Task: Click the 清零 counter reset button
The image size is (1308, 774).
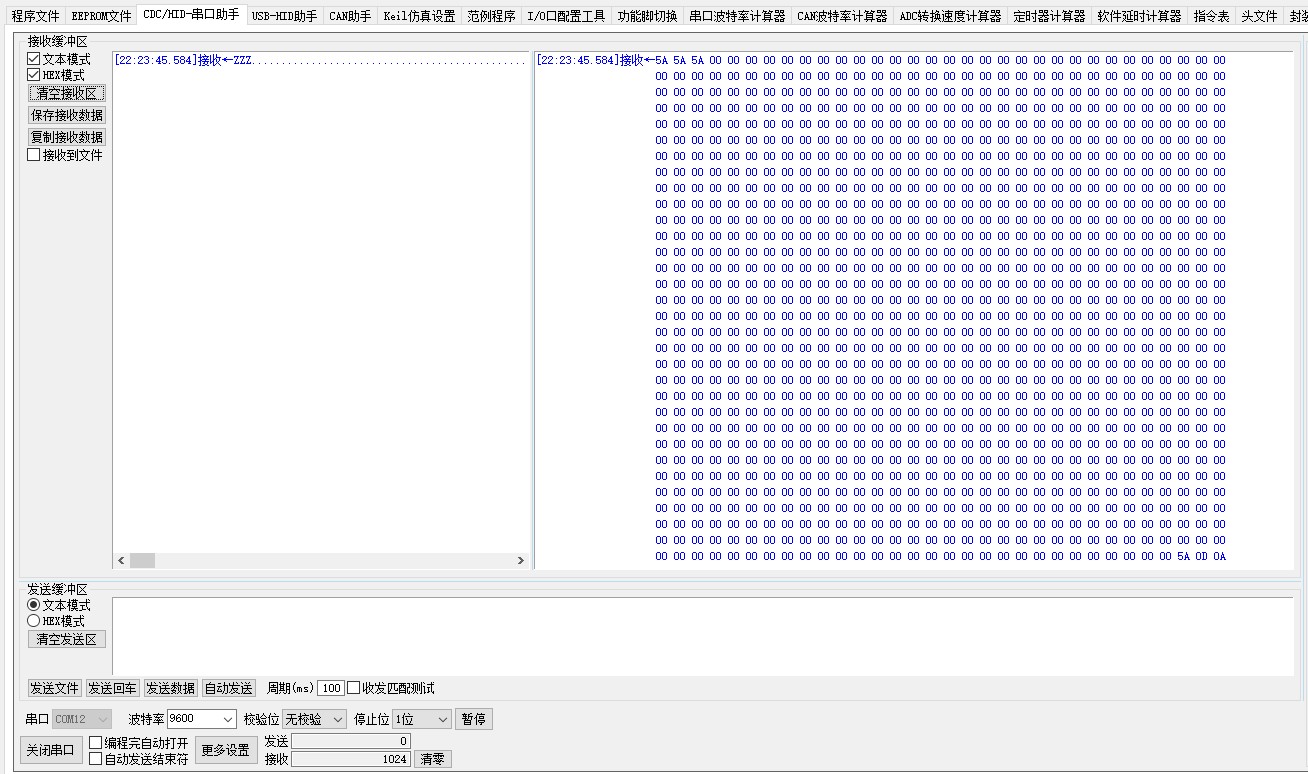Action: pyautogui.click(x=432, y=759)
